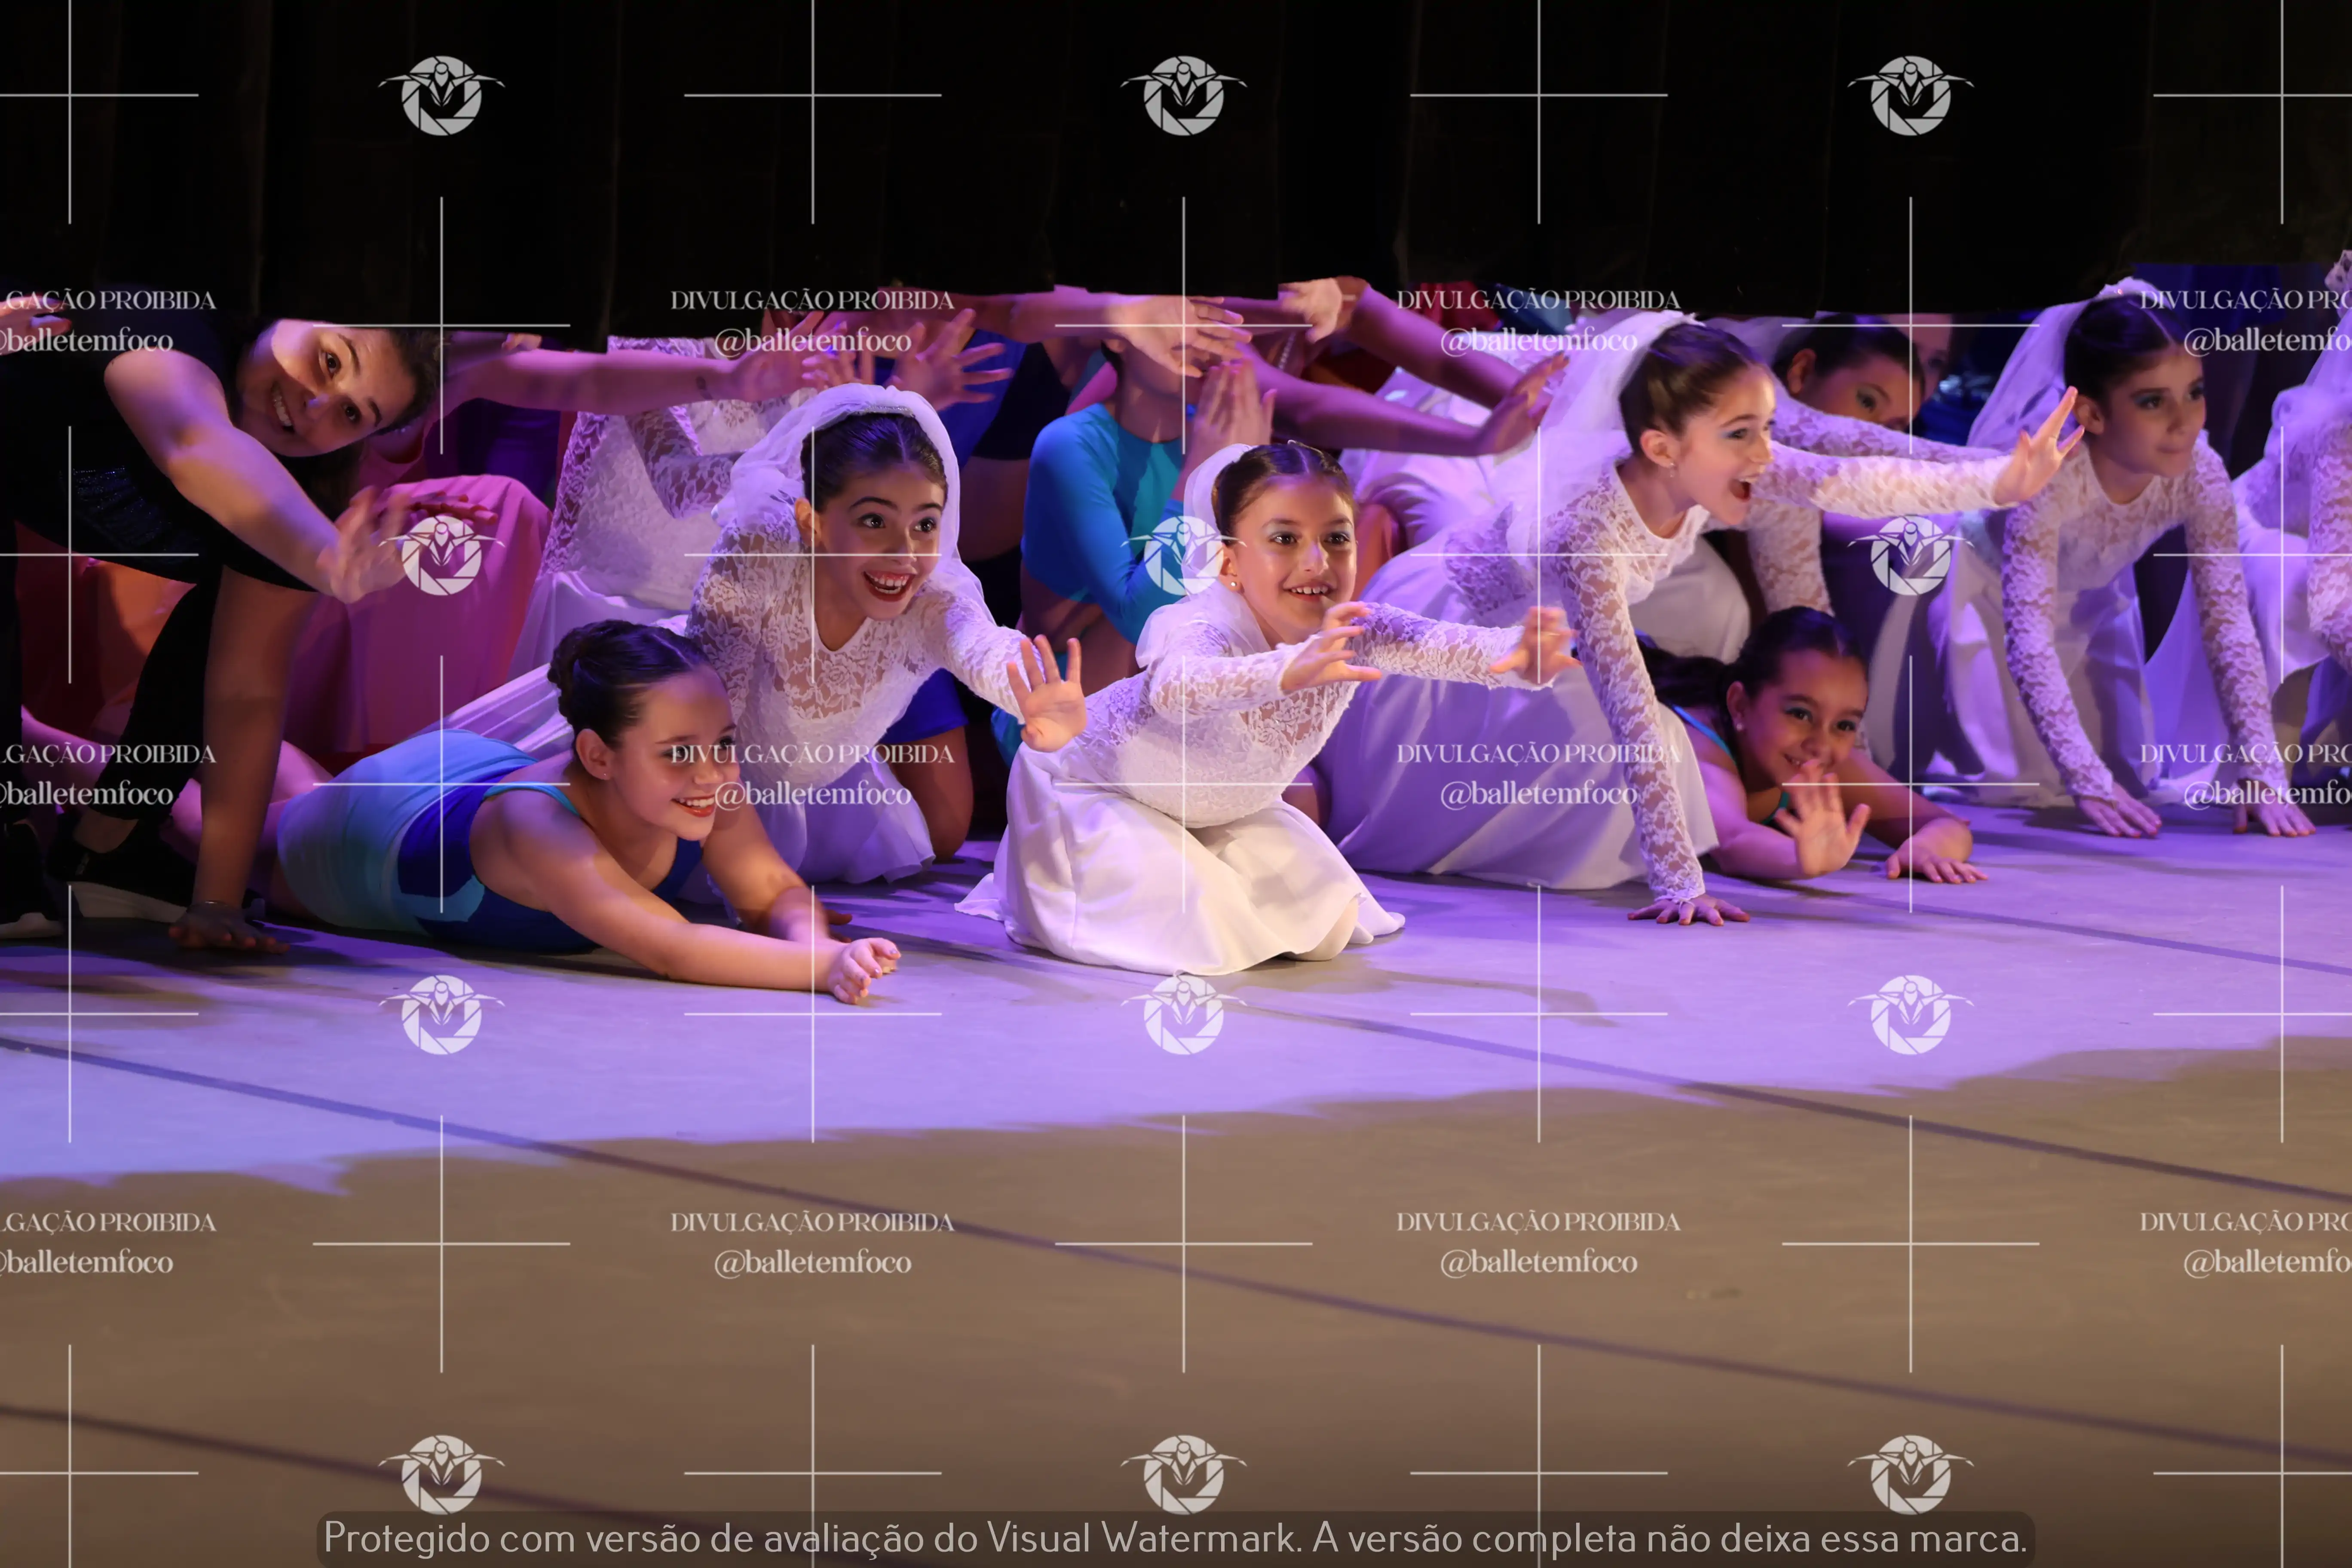Click the crosshair mark on the dark curtain, upper left of center

point(812,95)
